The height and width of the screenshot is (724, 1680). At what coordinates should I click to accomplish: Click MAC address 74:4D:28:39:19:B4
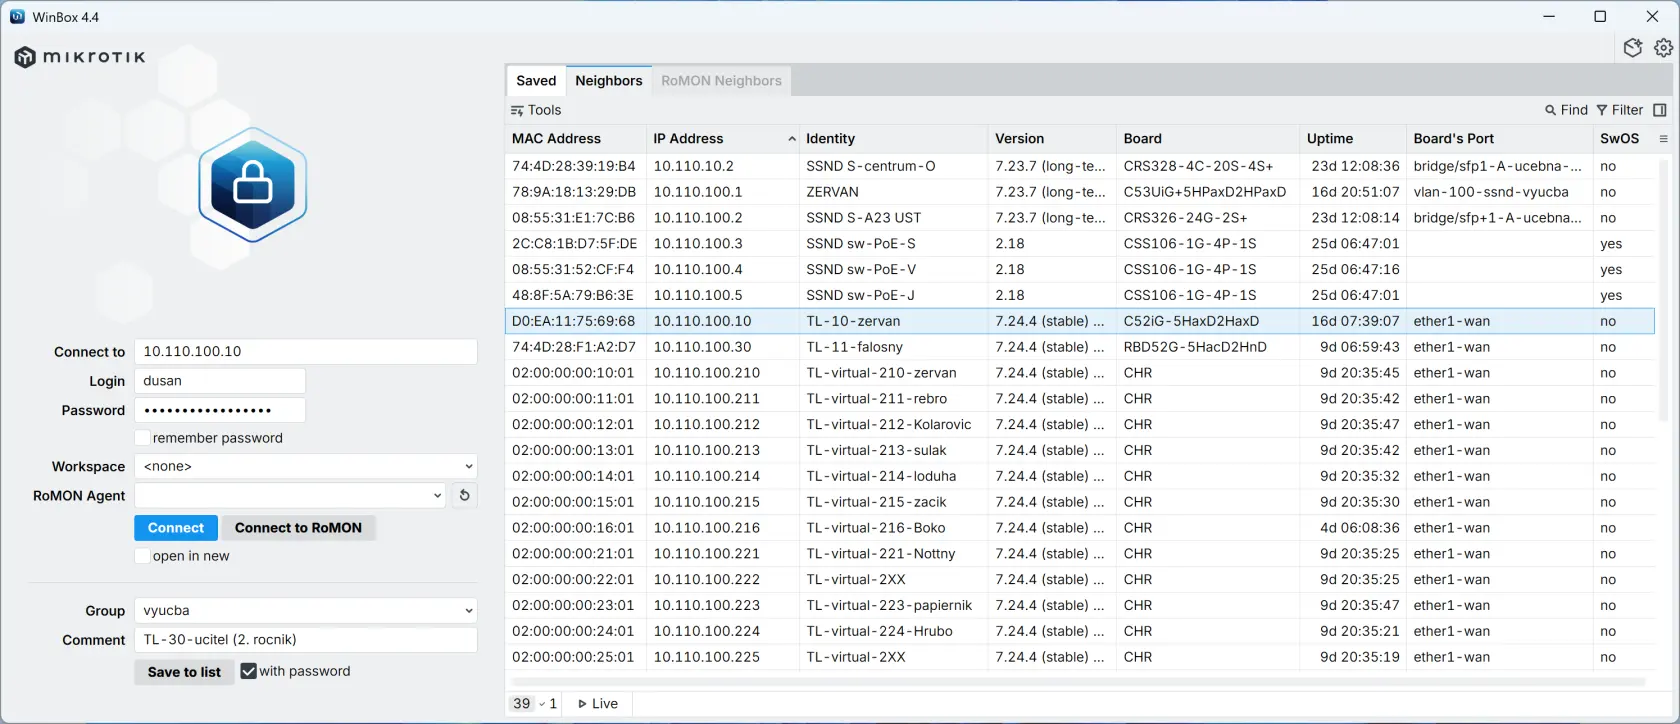point(574,166)
